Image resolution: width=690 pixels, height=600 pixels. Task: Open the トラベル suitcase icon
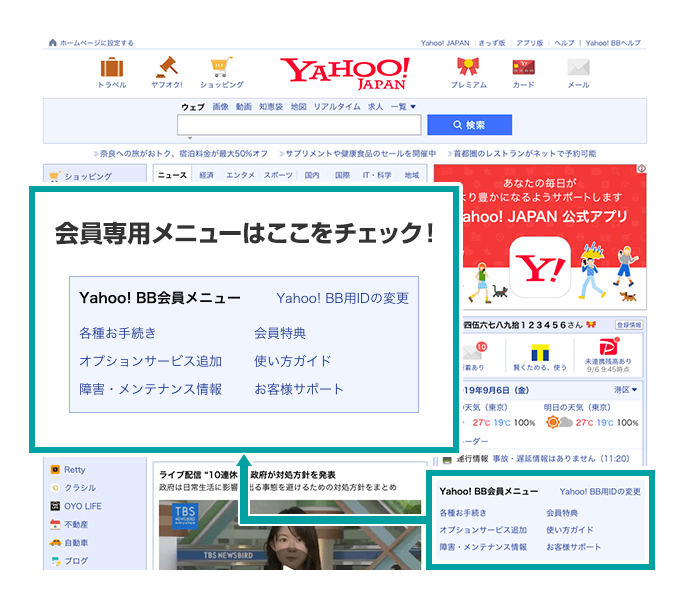[x=112, y=68]
